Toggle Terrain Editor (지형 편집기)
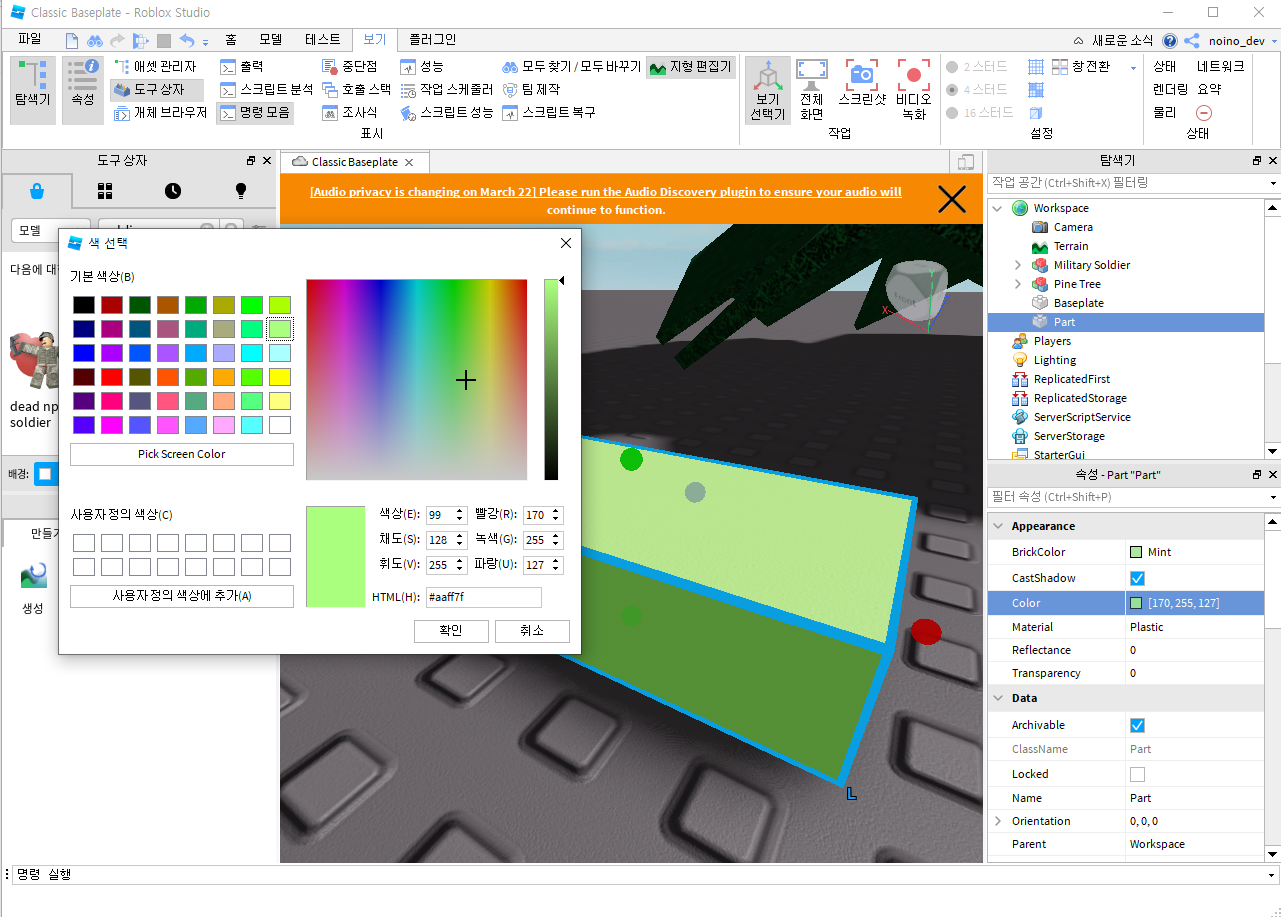 pyautogui.click(x=690, y=67)
